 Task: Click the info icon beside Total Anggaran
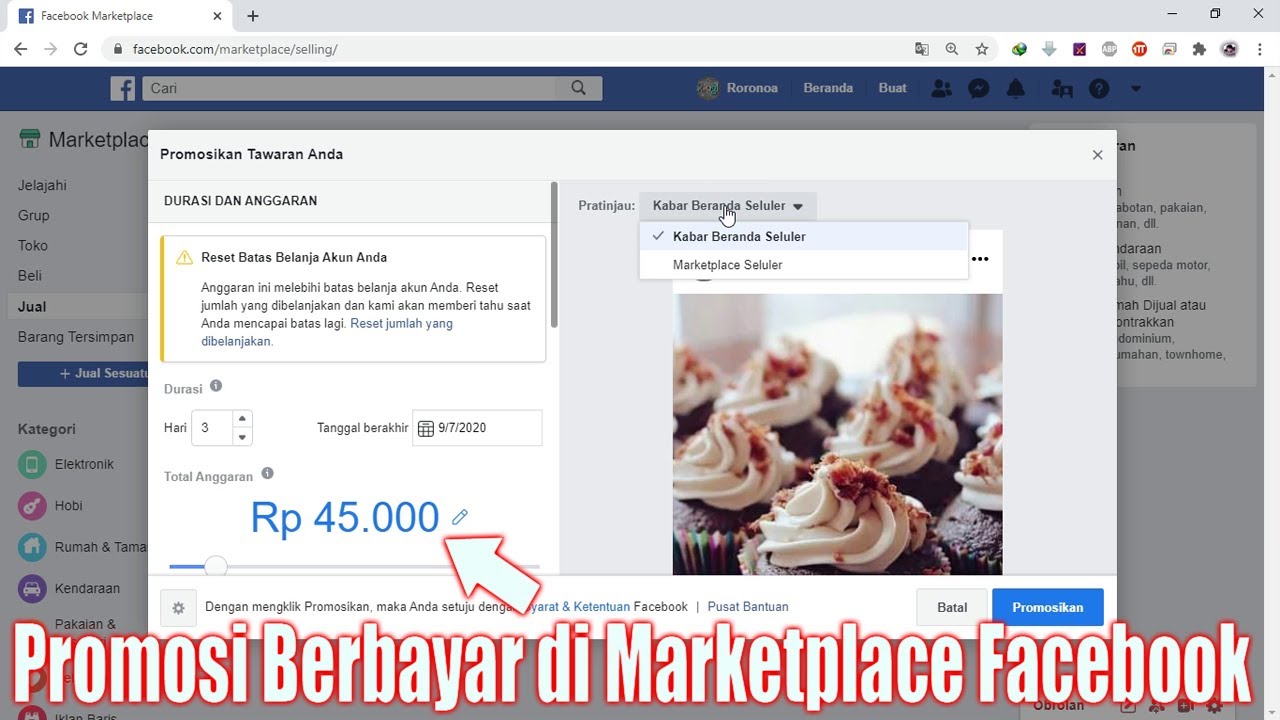coord(267,474)
